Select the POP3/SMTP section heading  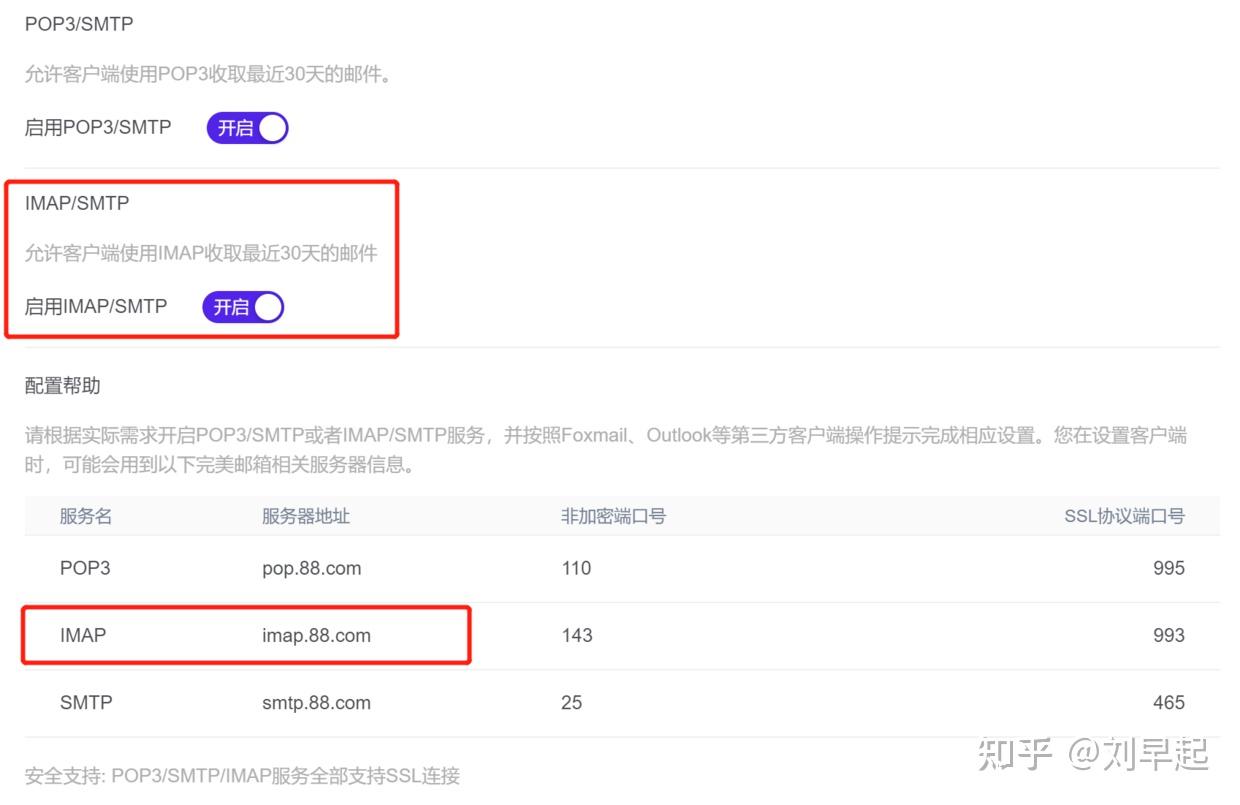pos(77,23)
